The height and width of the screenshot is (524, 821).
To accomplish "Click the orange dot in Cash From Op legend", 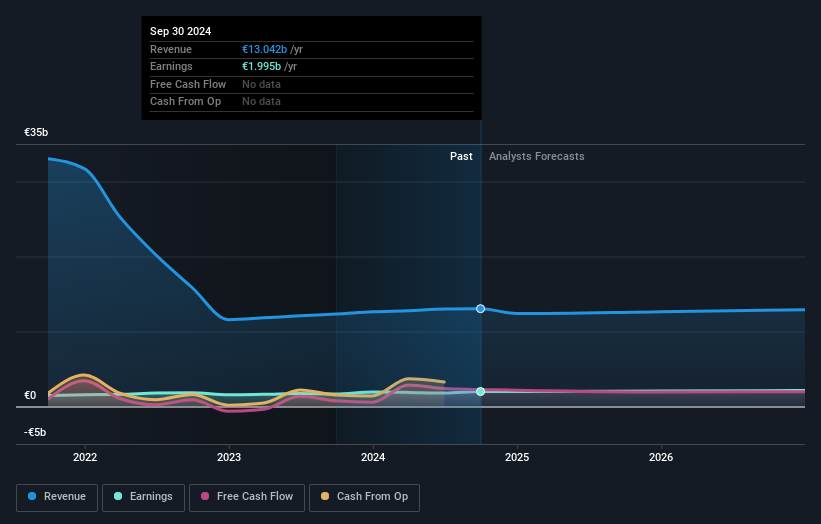I will (x=325, y=496).
